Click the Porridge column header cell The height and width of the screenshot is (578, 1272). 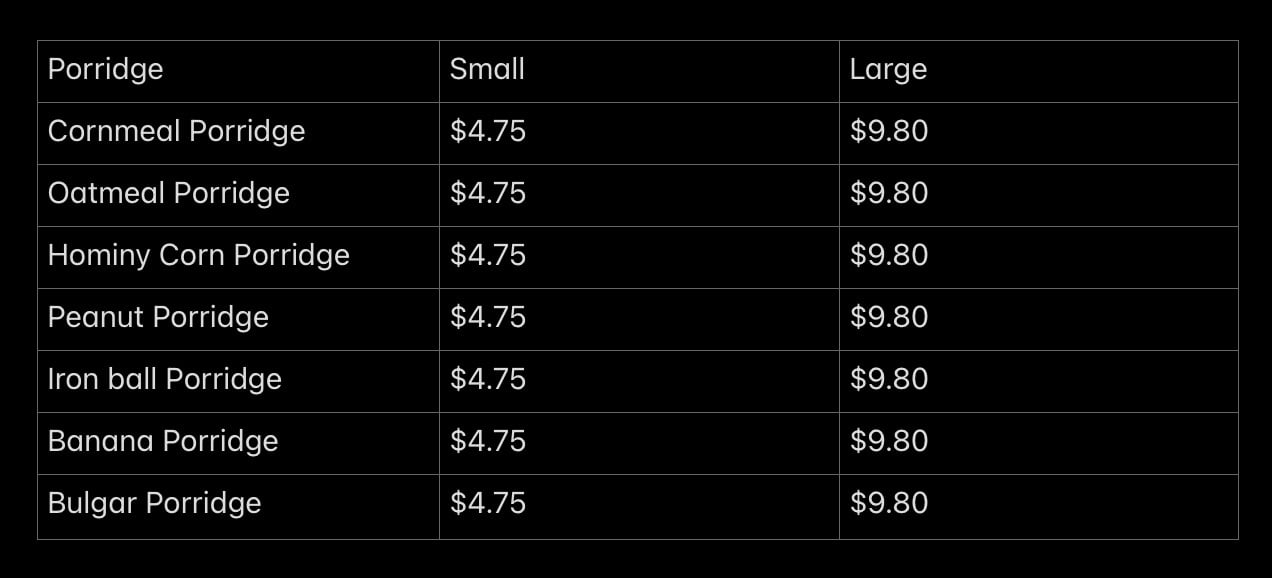tap(238, 71)
